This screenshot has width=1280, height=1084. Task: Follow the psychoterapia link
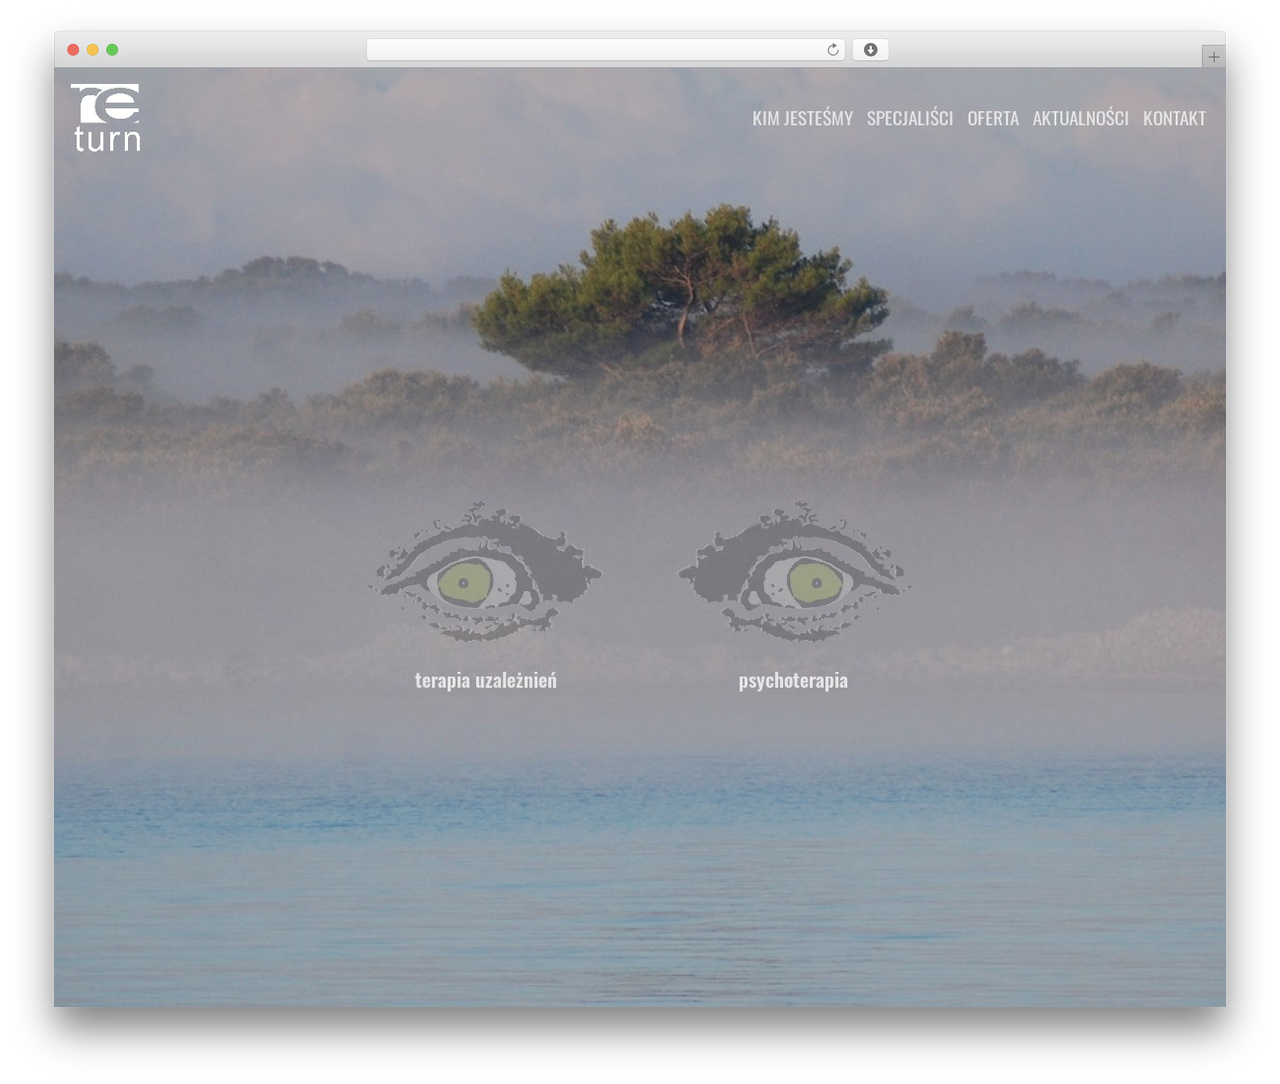[793, 681]
